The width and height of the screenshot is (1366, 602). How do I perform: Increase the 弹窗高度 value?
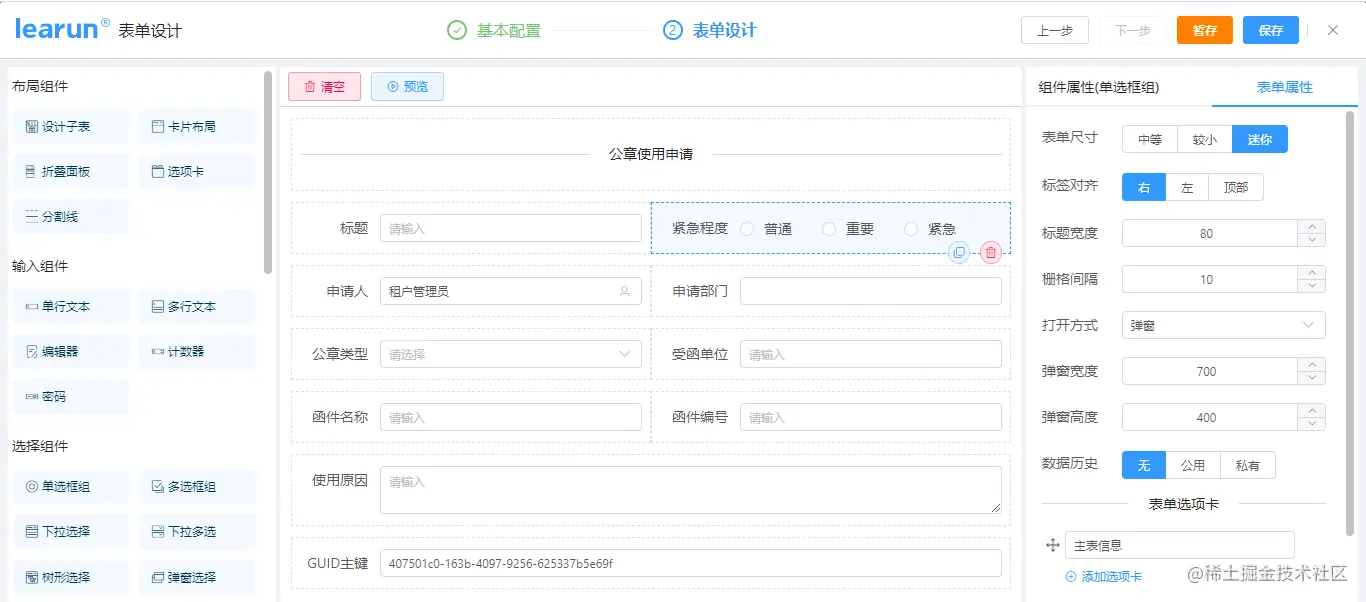click(1311, 411)
